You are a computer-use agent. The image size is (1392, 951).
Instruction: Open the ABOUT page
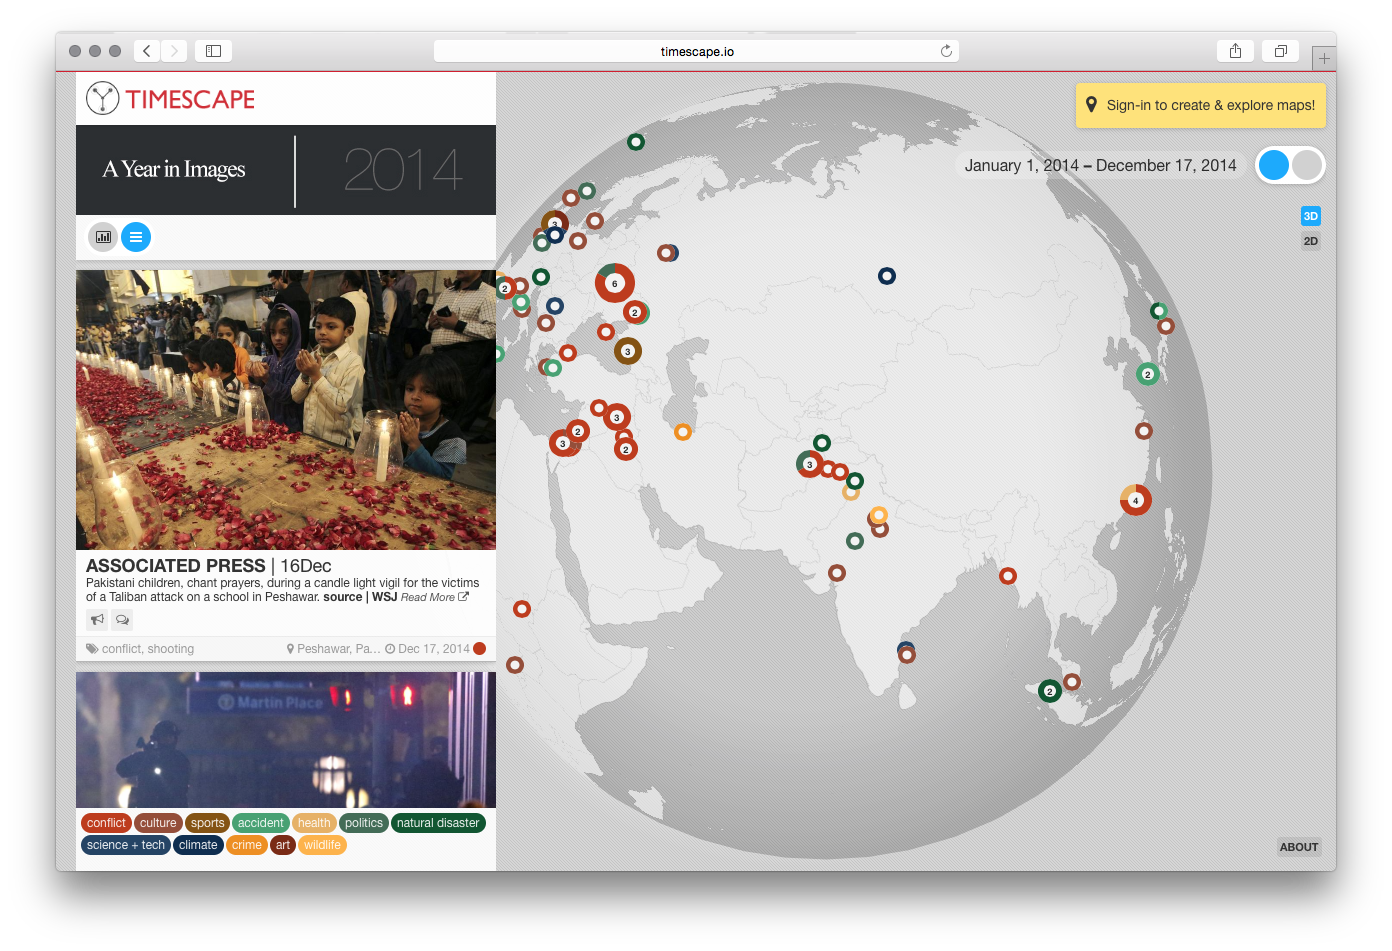point(1298,847)
